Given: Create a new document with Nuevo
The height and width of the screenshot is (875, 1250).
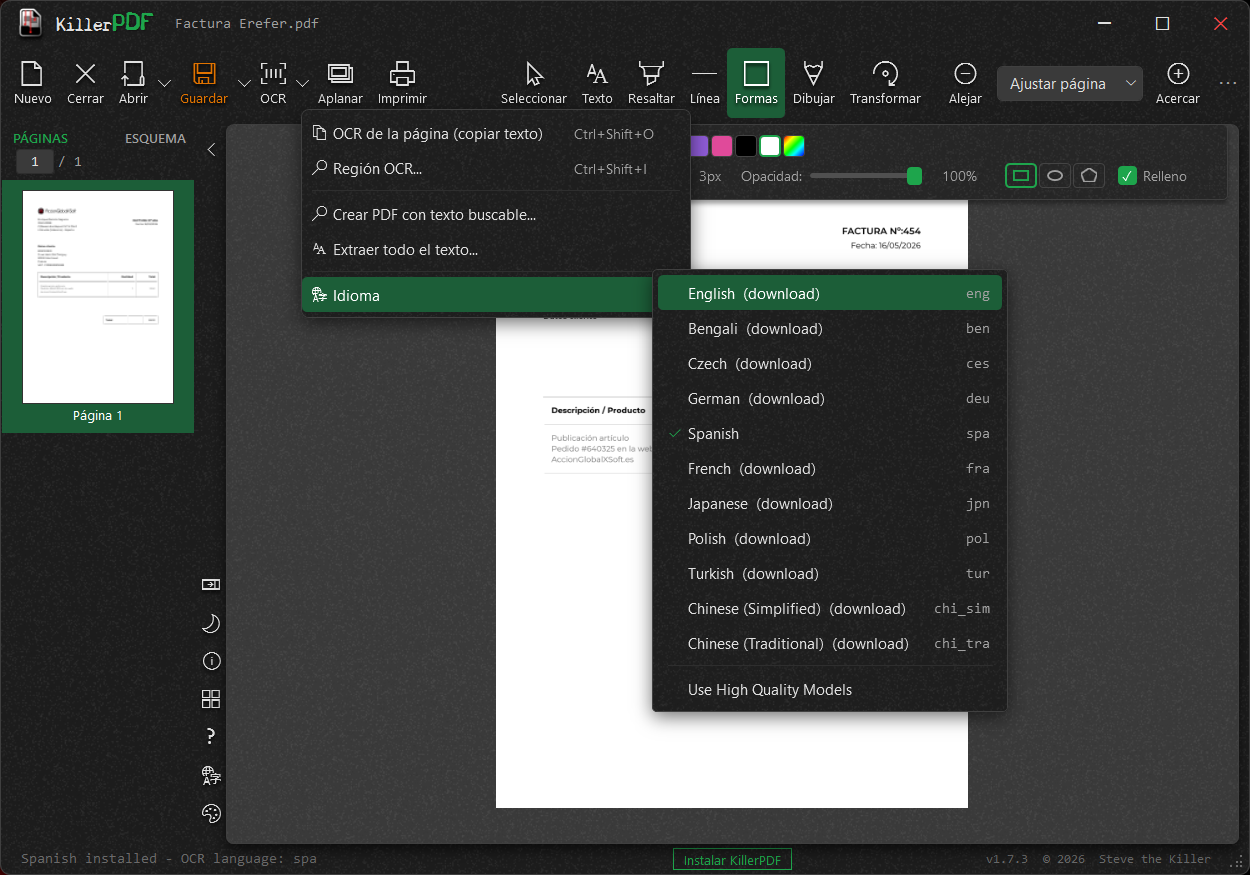Looking at the screenshot, I should [x=33, y=83].
